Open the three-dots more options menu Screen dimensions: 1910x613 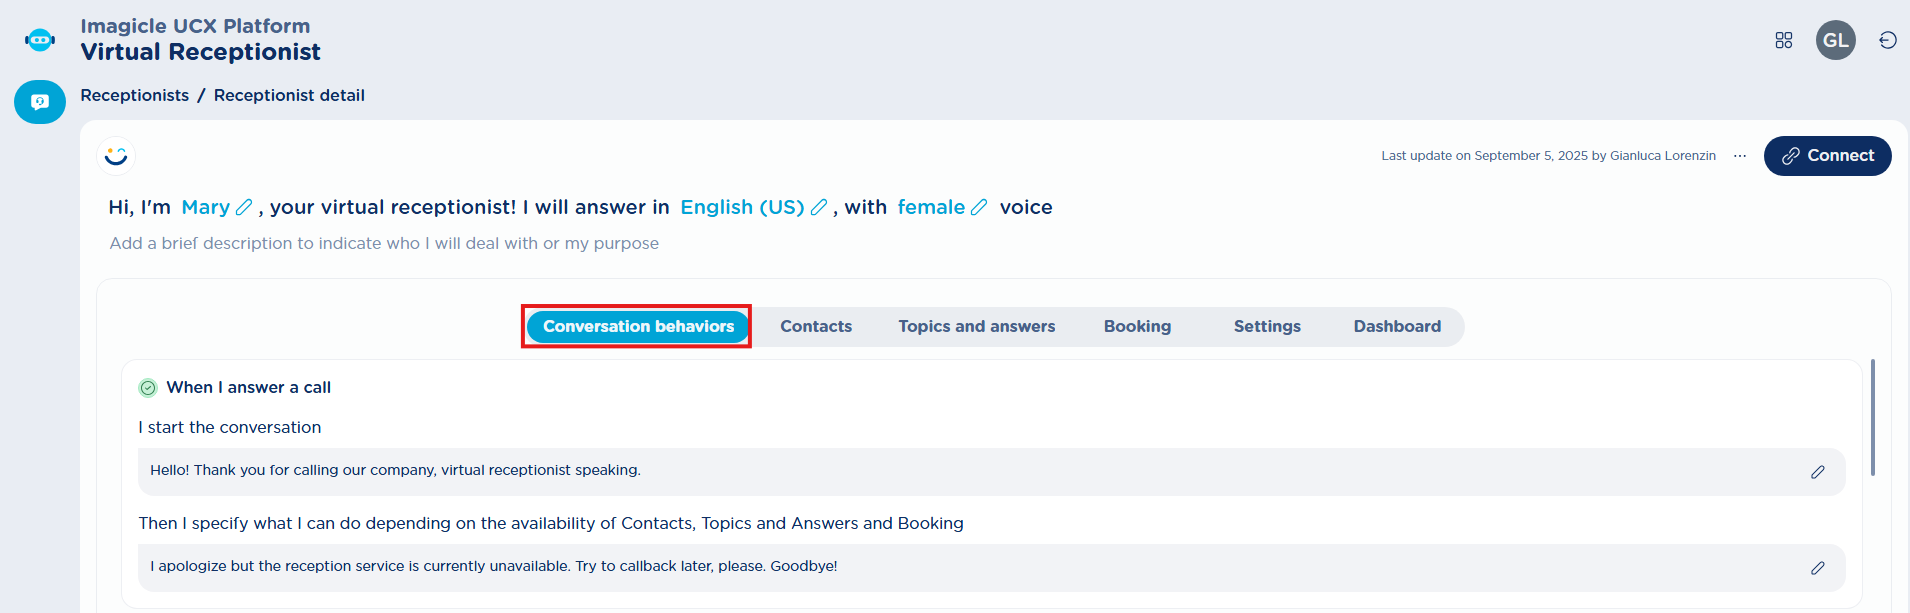(x=1740, y=156)
